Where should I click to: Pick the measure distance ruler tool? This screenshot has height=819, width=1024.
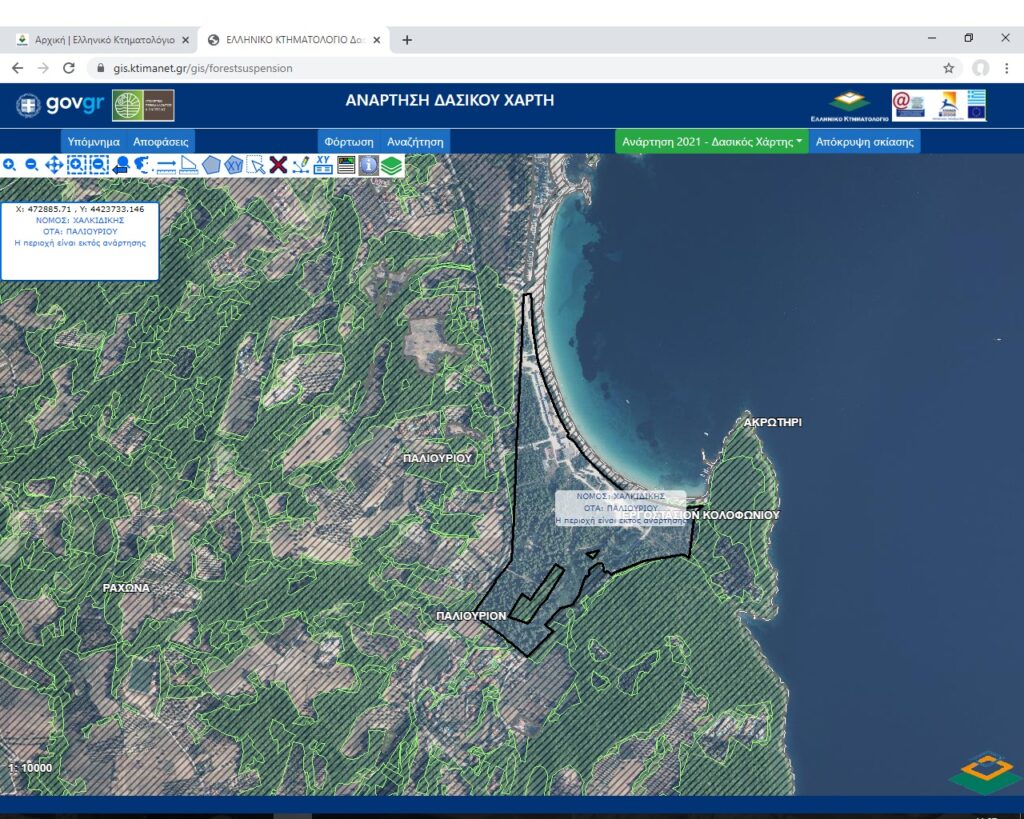pos(166,165)
